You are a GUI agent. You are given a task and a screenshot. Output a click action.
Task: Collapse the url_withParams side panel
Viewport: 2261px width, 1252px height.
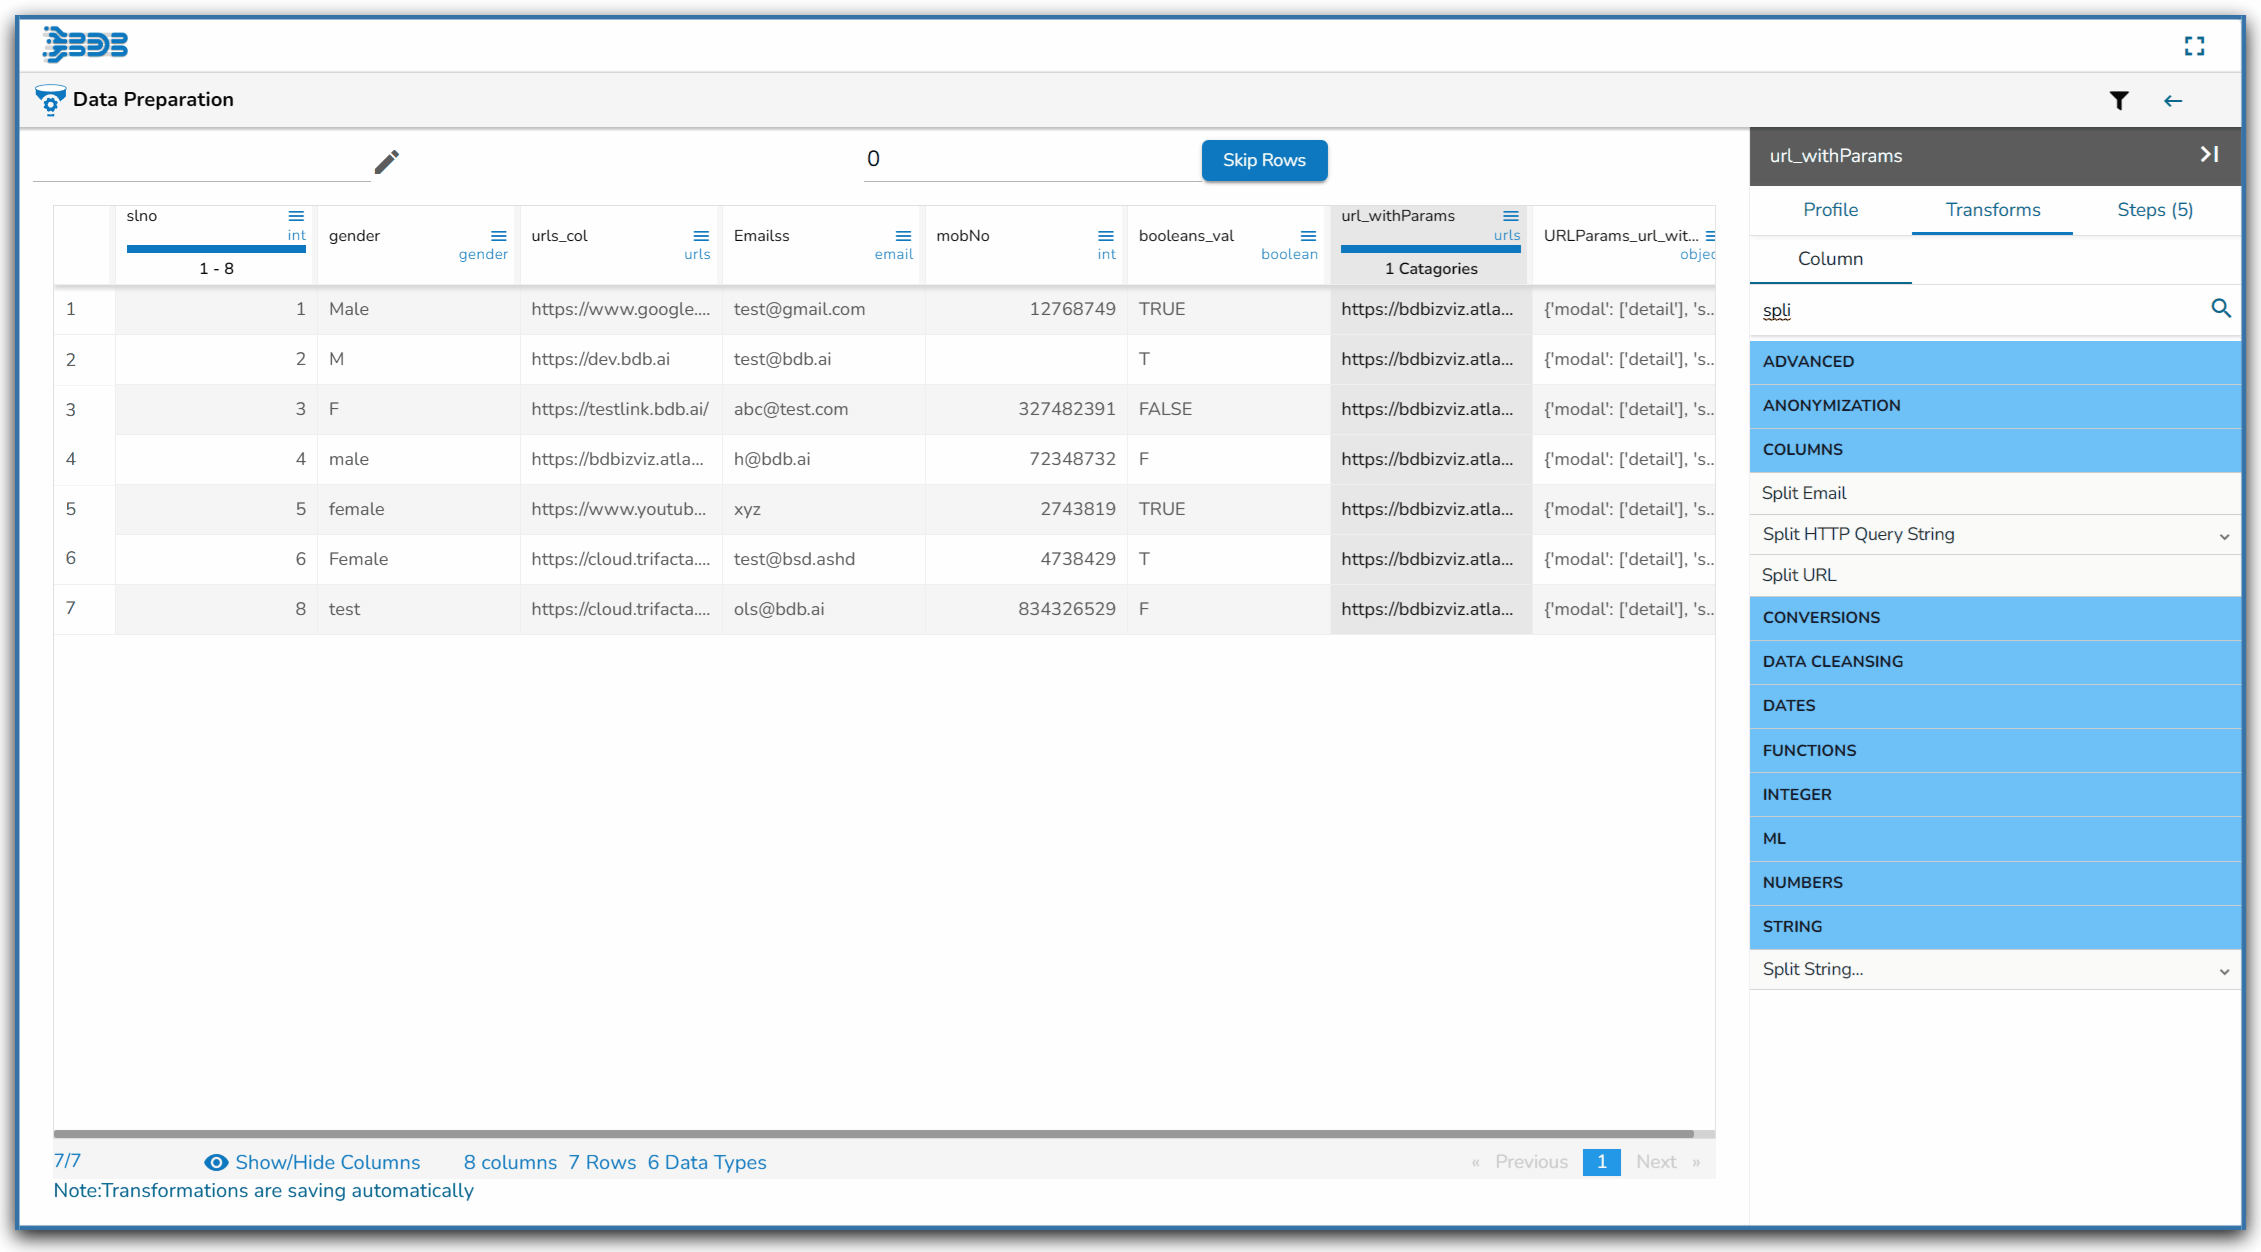coord(2209,154)
